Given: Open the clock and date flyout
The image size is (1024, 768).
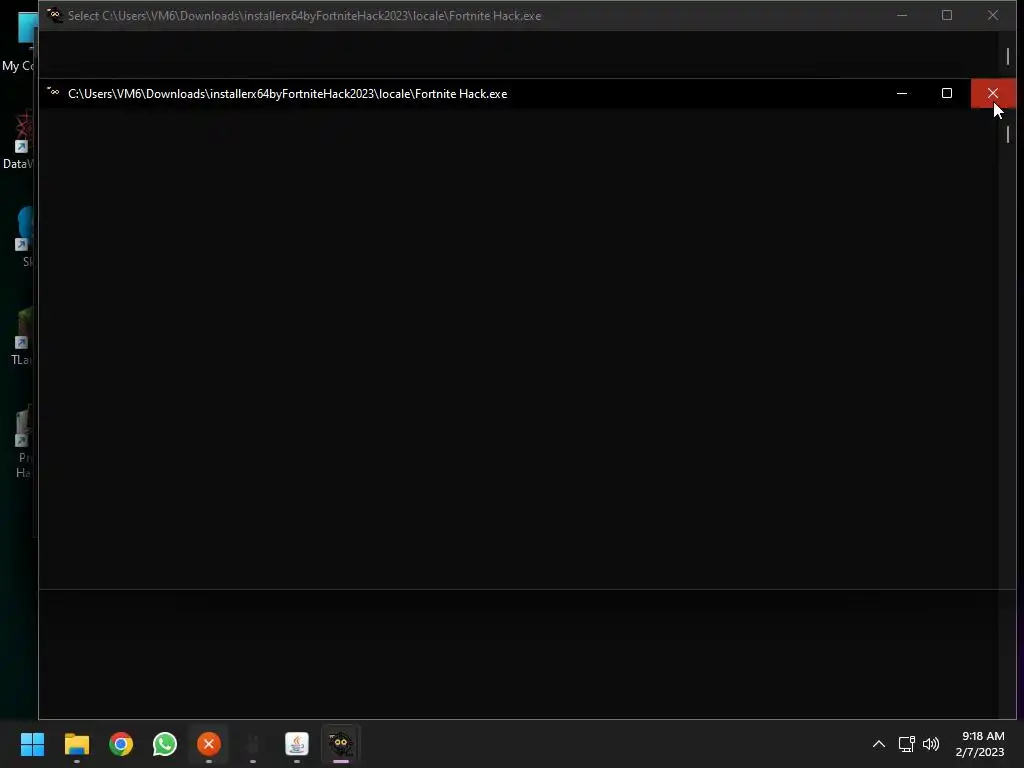Looking at the screenshot, I should pyautogui.click(x=980, y=744).
